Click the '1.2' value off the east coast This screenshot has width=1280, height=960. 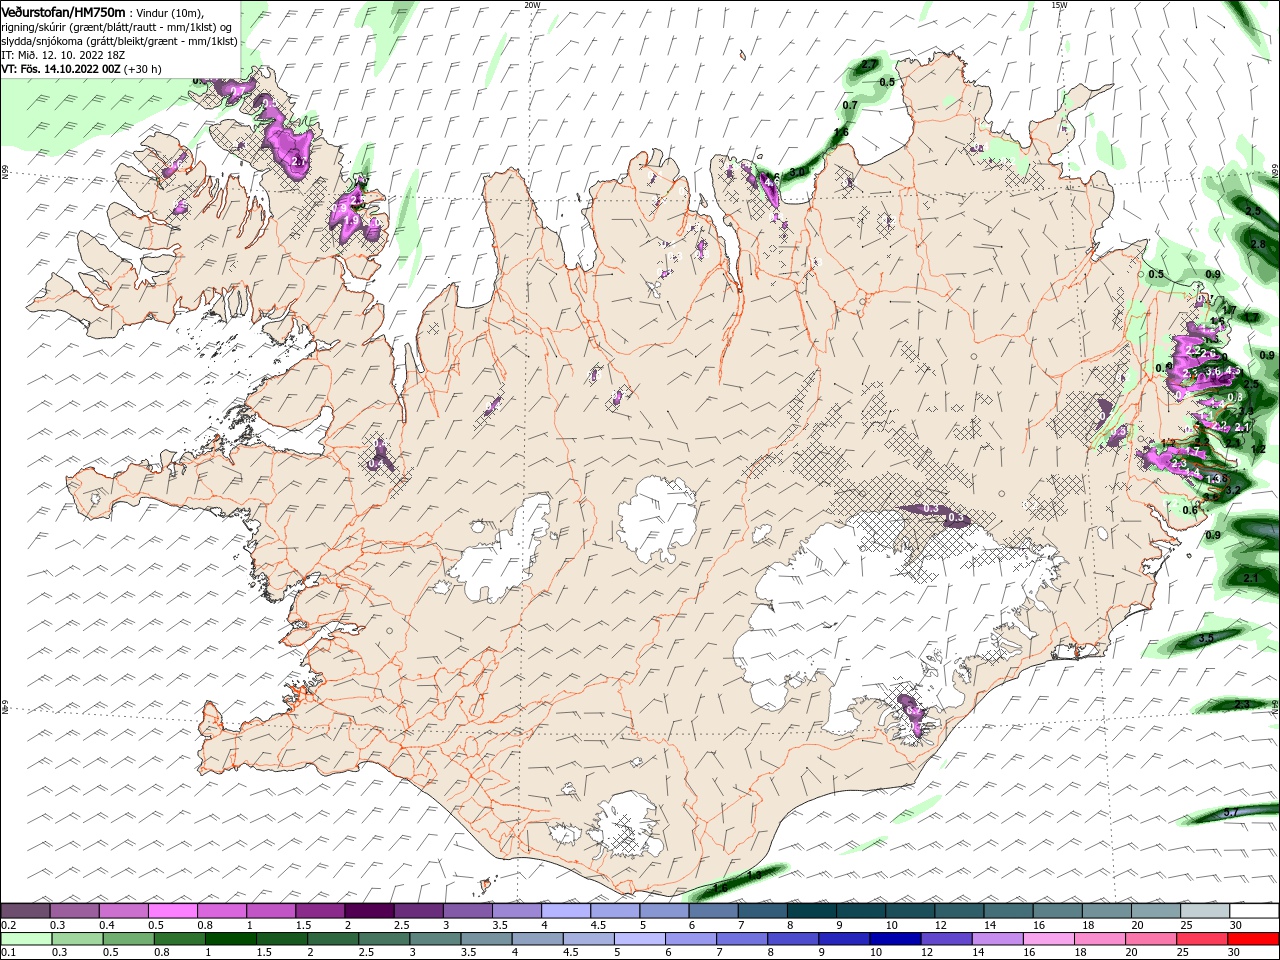[x=1258, y=449]
